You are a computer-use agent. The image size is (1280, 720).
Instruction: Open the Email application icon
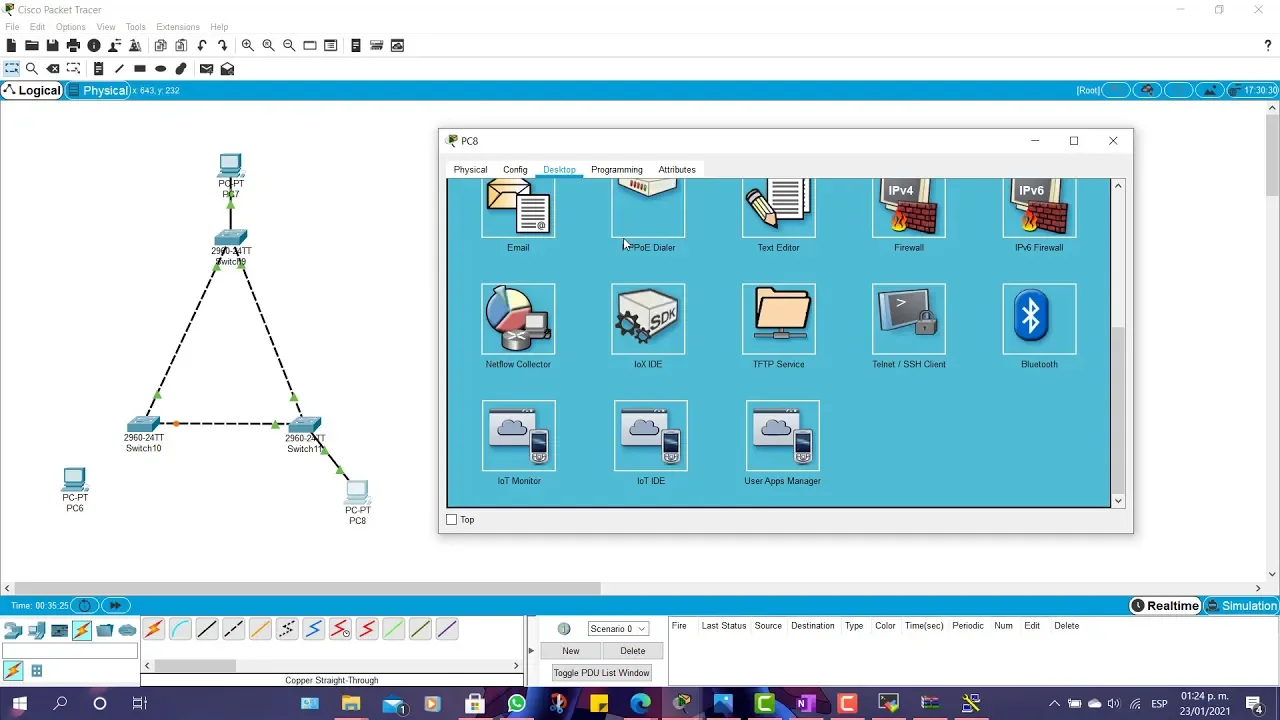pos(518,209)
